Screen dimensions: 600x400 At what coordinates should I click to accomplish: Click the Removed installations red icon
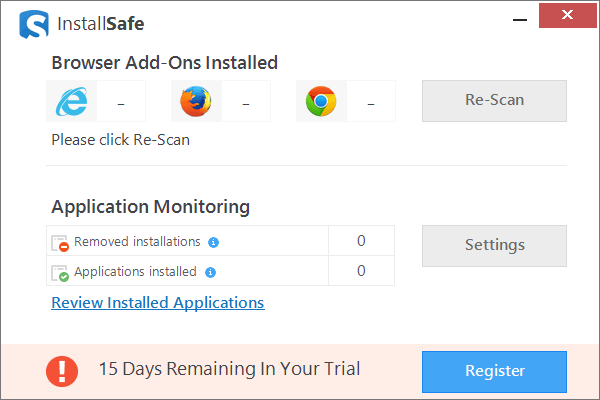coord(60,242)
